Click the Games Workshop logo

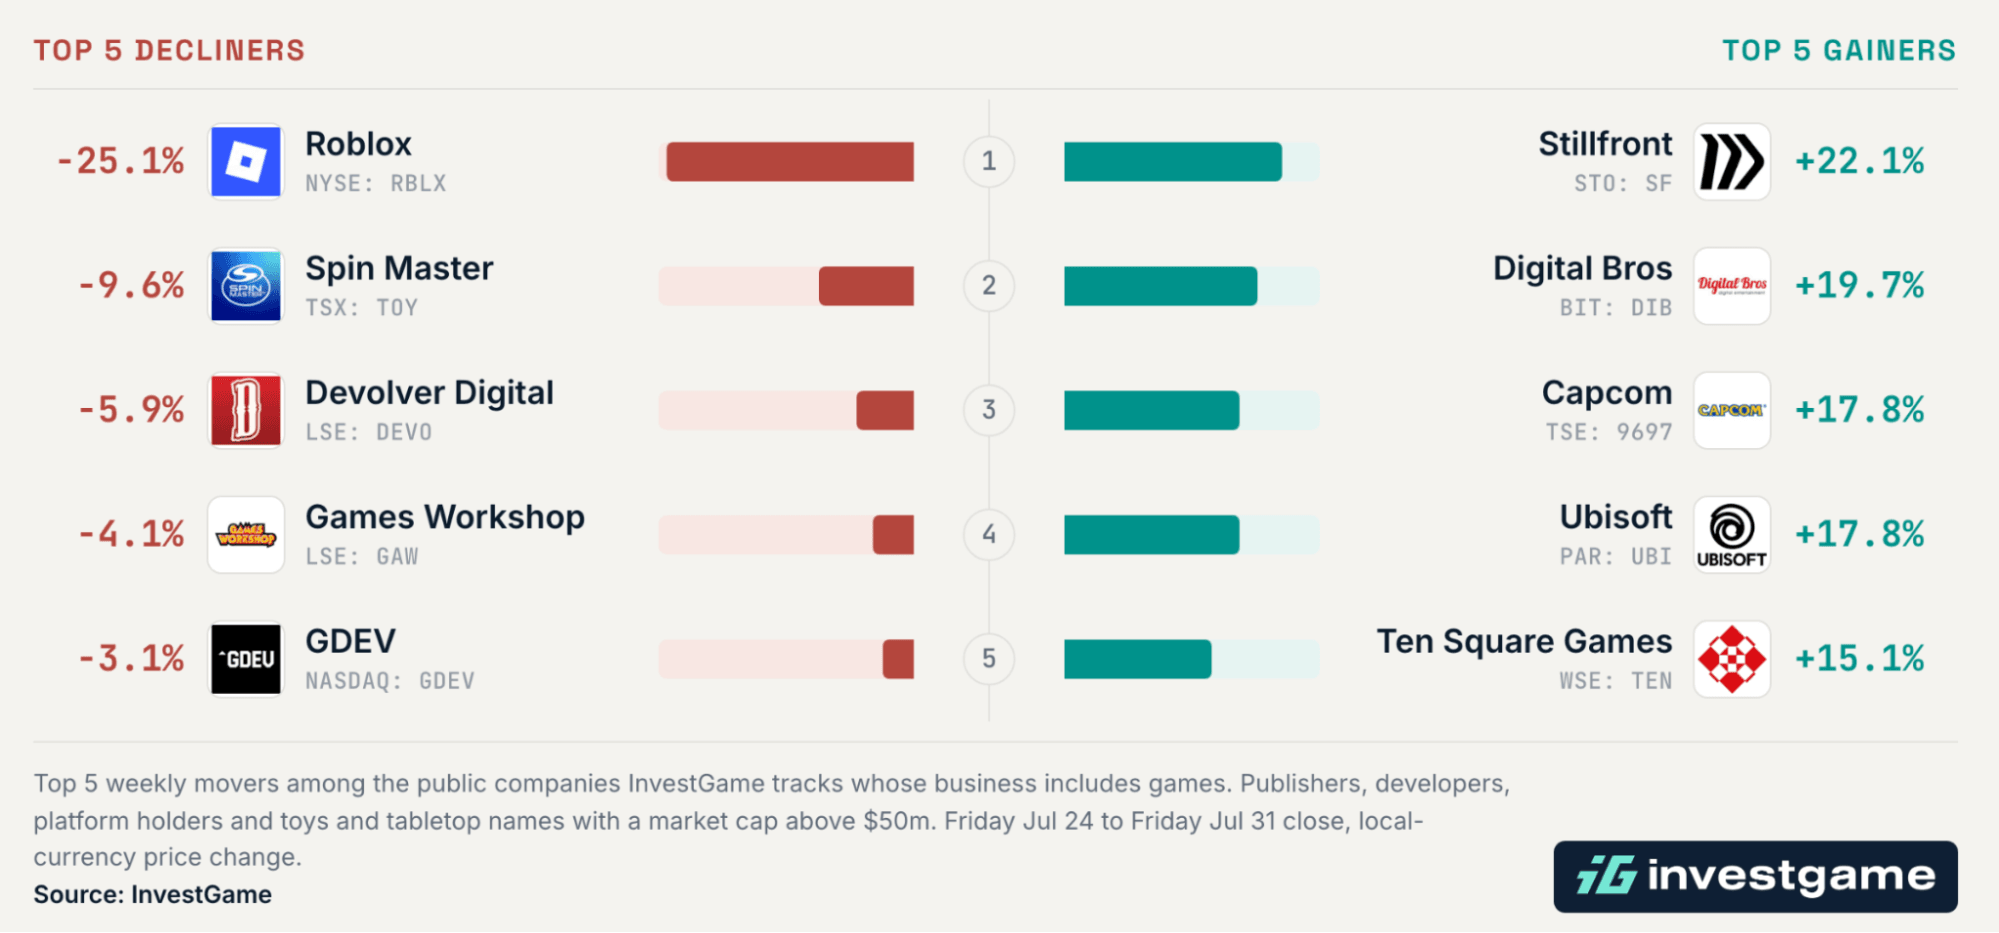point(246,535)
